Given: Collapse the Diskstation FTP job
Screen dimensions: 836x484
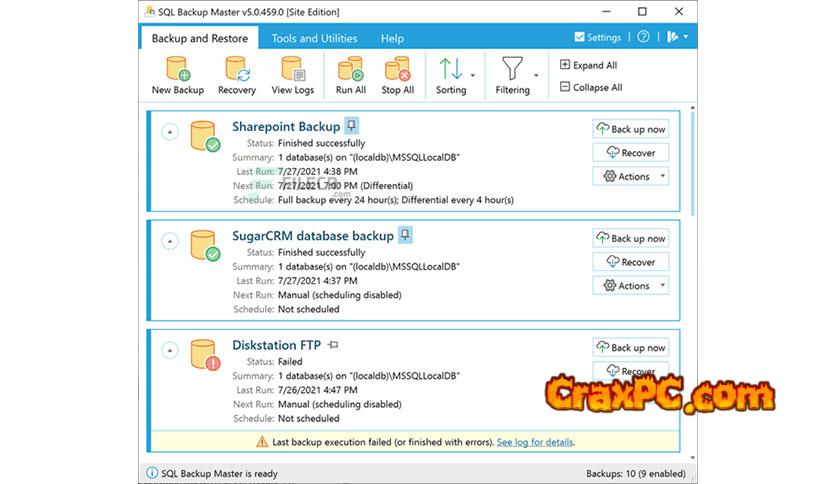Looking at the screenshot, I should 170,350.
